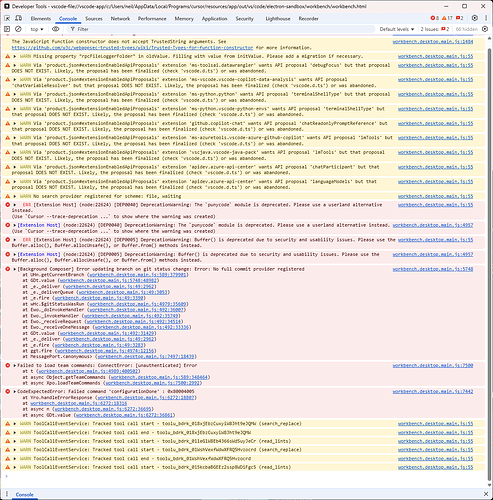Open the Recorder tab

tap(308, 19)
